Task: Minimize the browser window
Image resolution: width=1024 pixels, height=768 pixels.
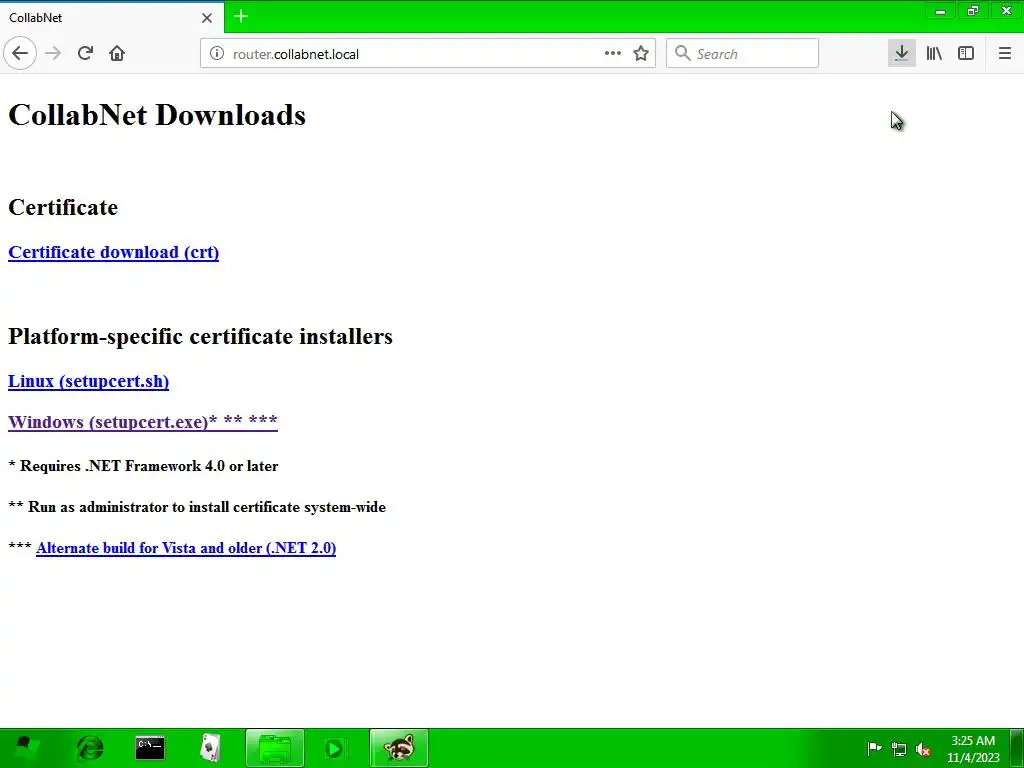Action: pos(940,11)
